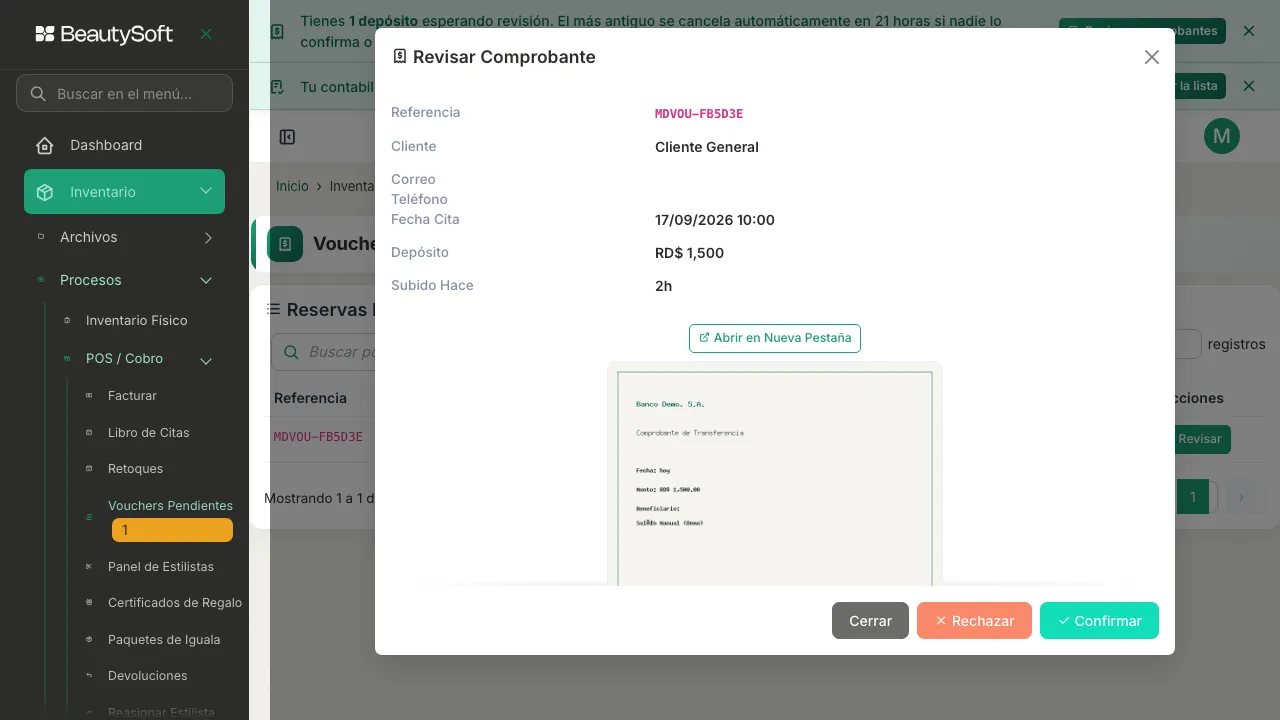Click the receipt icon in the dialog title
Image resolution: width=1280 pixels, height=720 pixels.
coord(400,57)
